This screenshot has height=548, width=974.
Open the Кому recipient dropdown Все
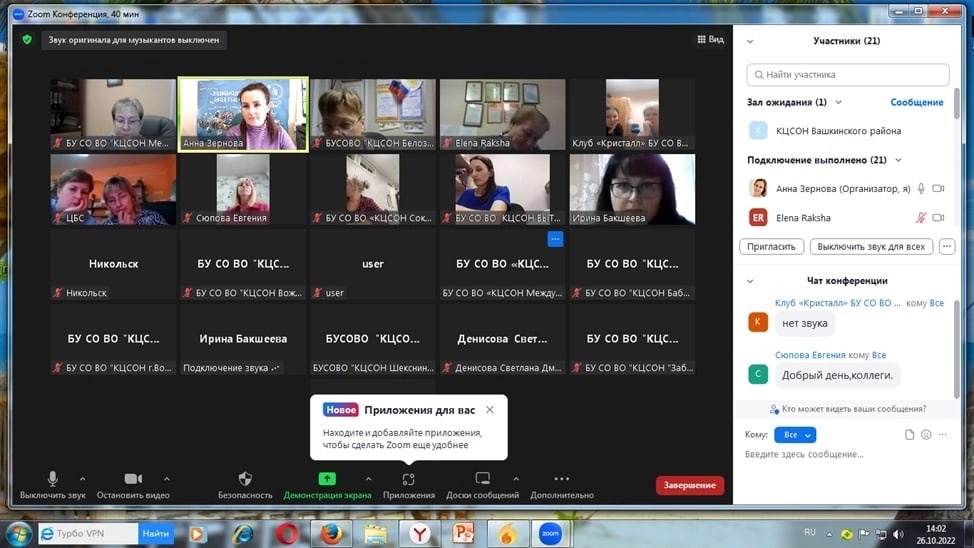[x=795, y=435]
